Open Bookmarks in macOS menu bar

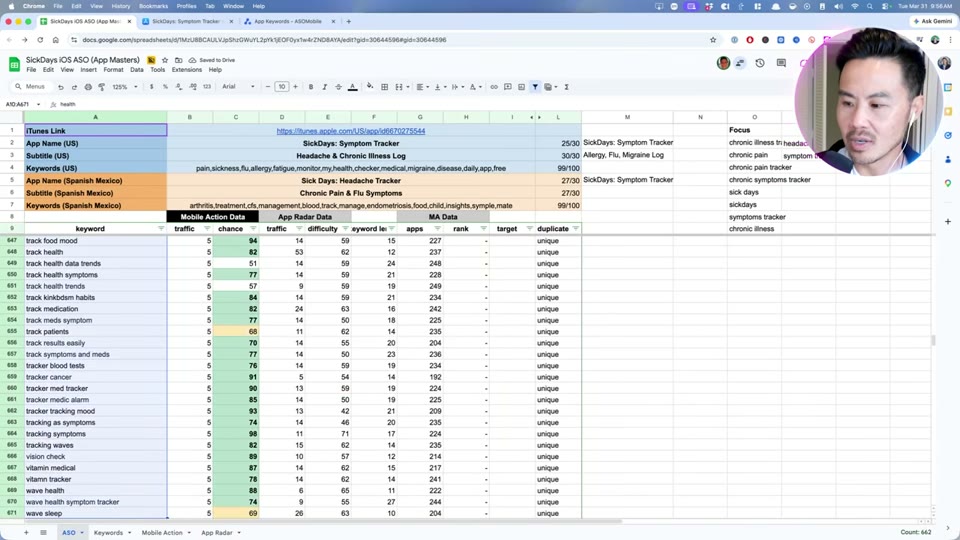[x=153, y=6]
